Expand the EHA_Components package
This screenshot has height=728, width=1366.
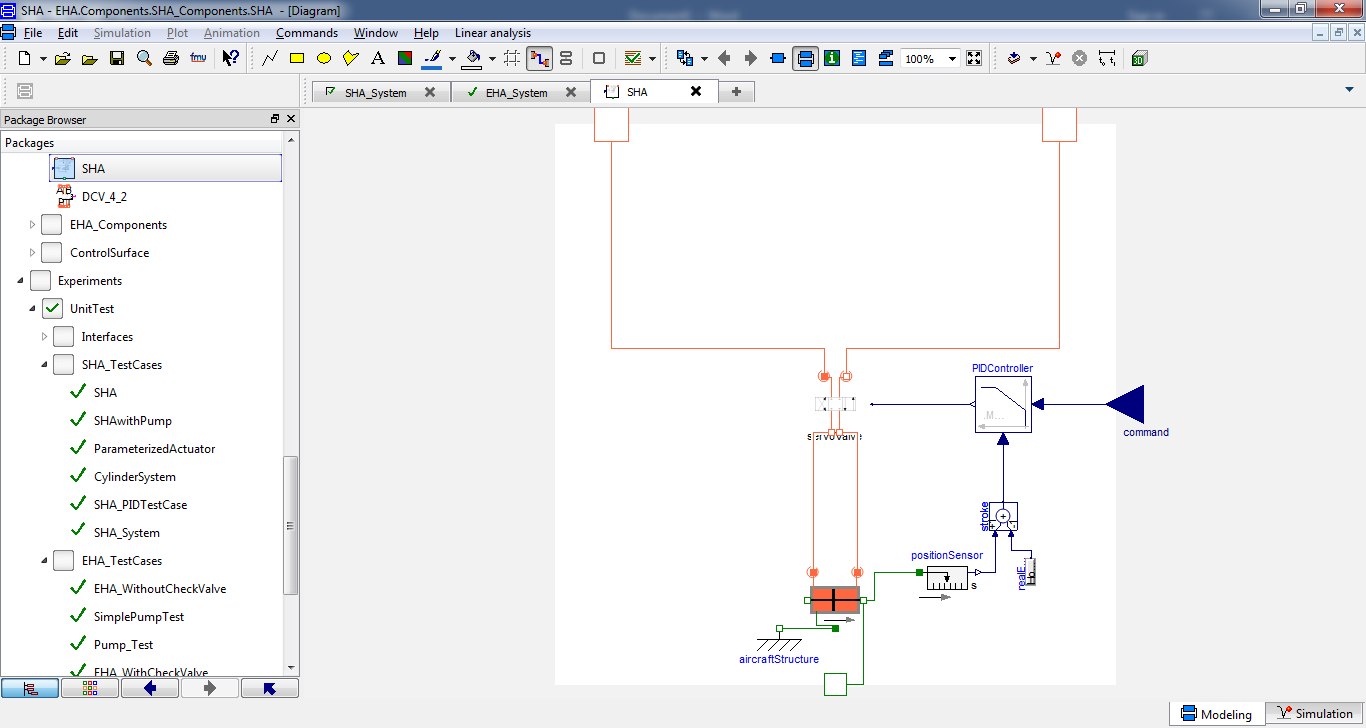pyautogui.click(x=33, y=225)
